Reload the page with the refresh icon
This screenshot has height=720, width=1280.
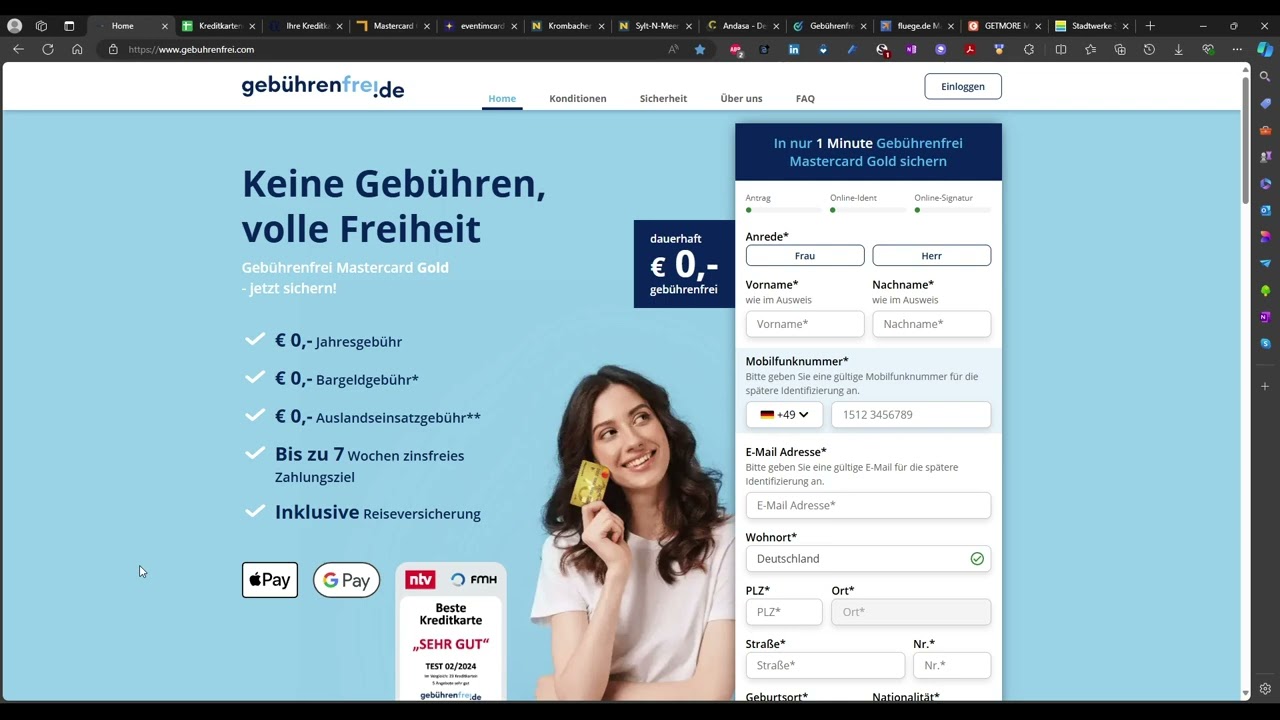(47, 49)
